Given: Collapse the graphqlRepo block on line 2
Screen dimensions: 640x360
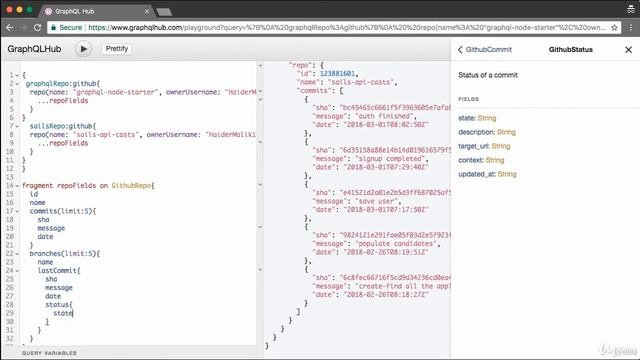Looking at the screenshot, I should click(17, 84).
